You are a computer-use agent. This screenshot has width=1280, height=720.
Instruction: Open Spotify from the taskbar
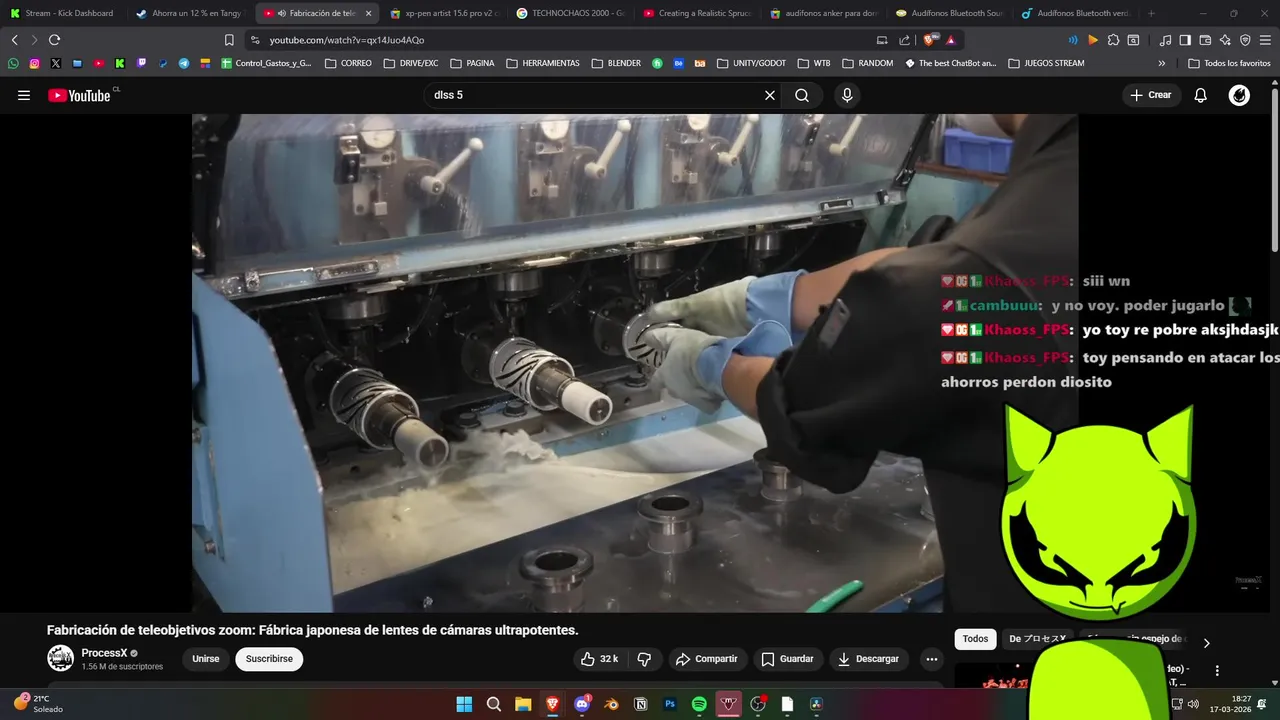click(x=699, y=704)
